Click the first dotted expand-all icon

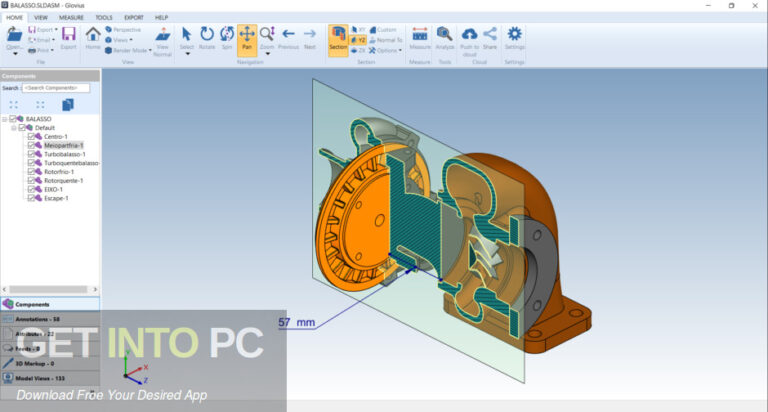(x=14, y=105)
